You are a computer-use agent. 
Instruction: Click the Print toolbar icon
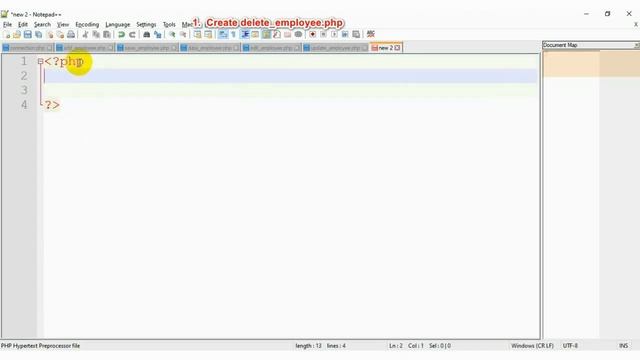click(x=71, y=35)
